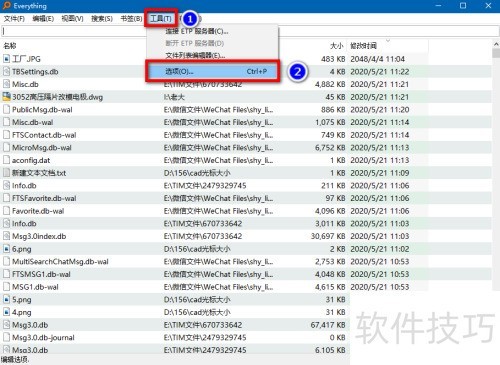Click the icon of Msg3.0.db sized 67,417 KB
Screen dimensions: 500x365
[x=6, y=325]
